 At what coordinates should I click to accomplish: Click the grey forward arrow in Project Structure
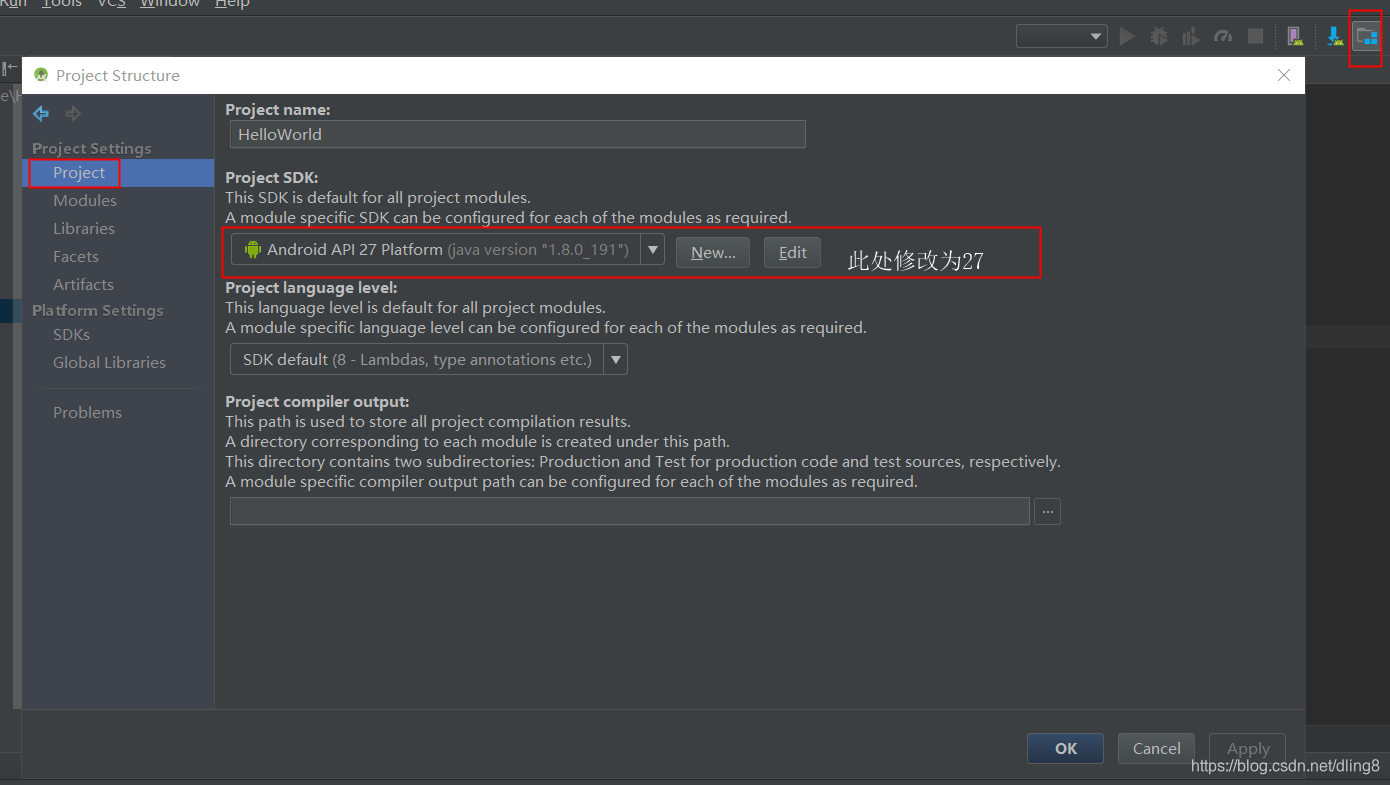pos(73,114)
